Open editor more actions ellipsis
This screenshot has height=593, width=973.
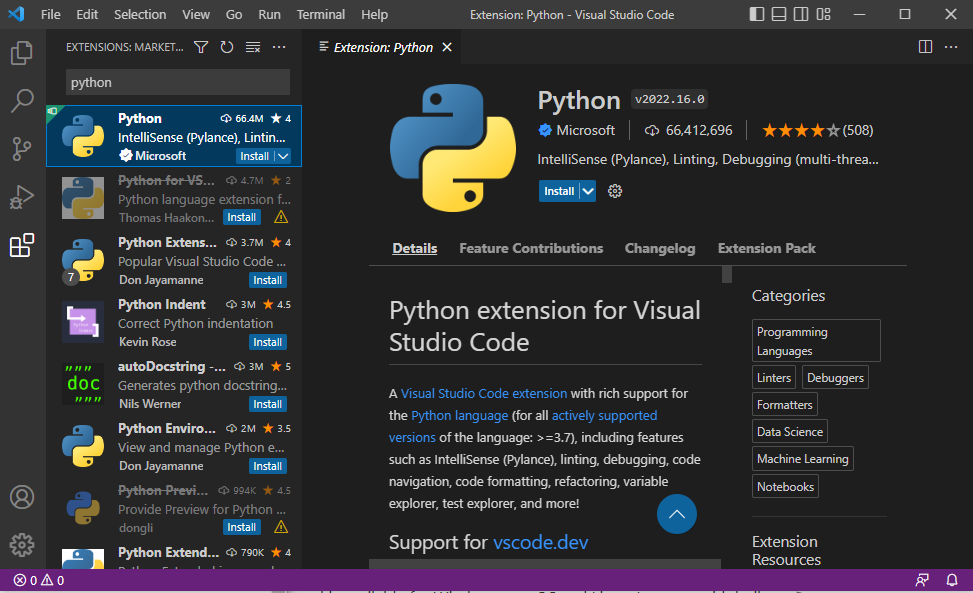click(951, 47)
